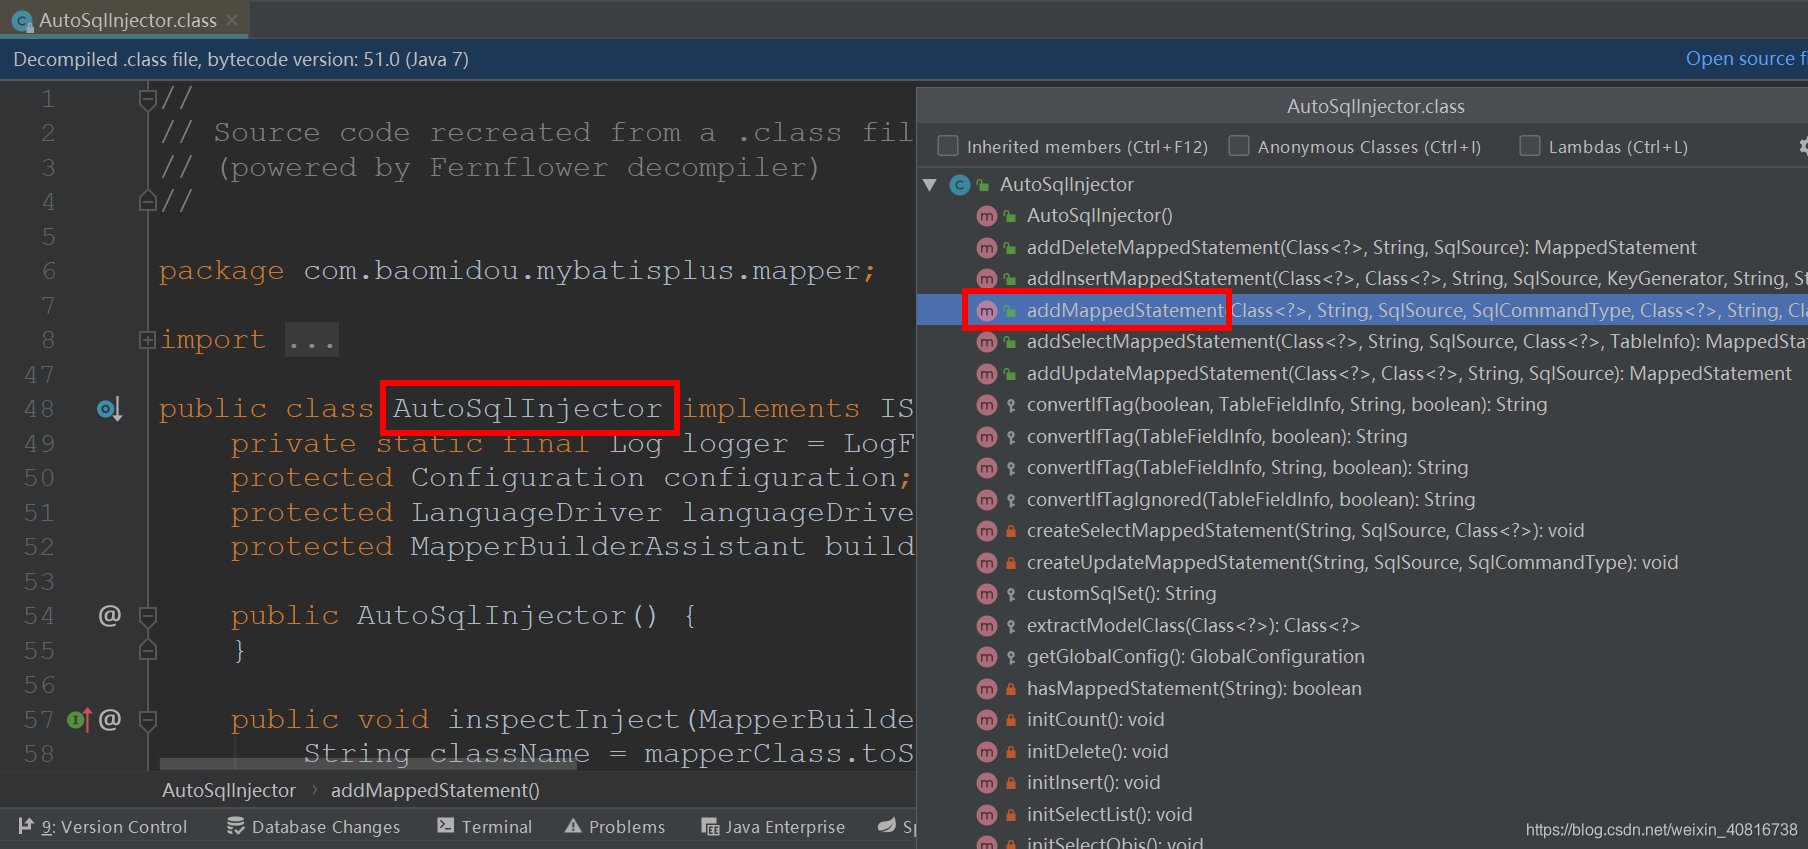This screenshot has width=1808, height=849.
Task: Select extractModelClass method entry
Action: [x=1193, y=625]
